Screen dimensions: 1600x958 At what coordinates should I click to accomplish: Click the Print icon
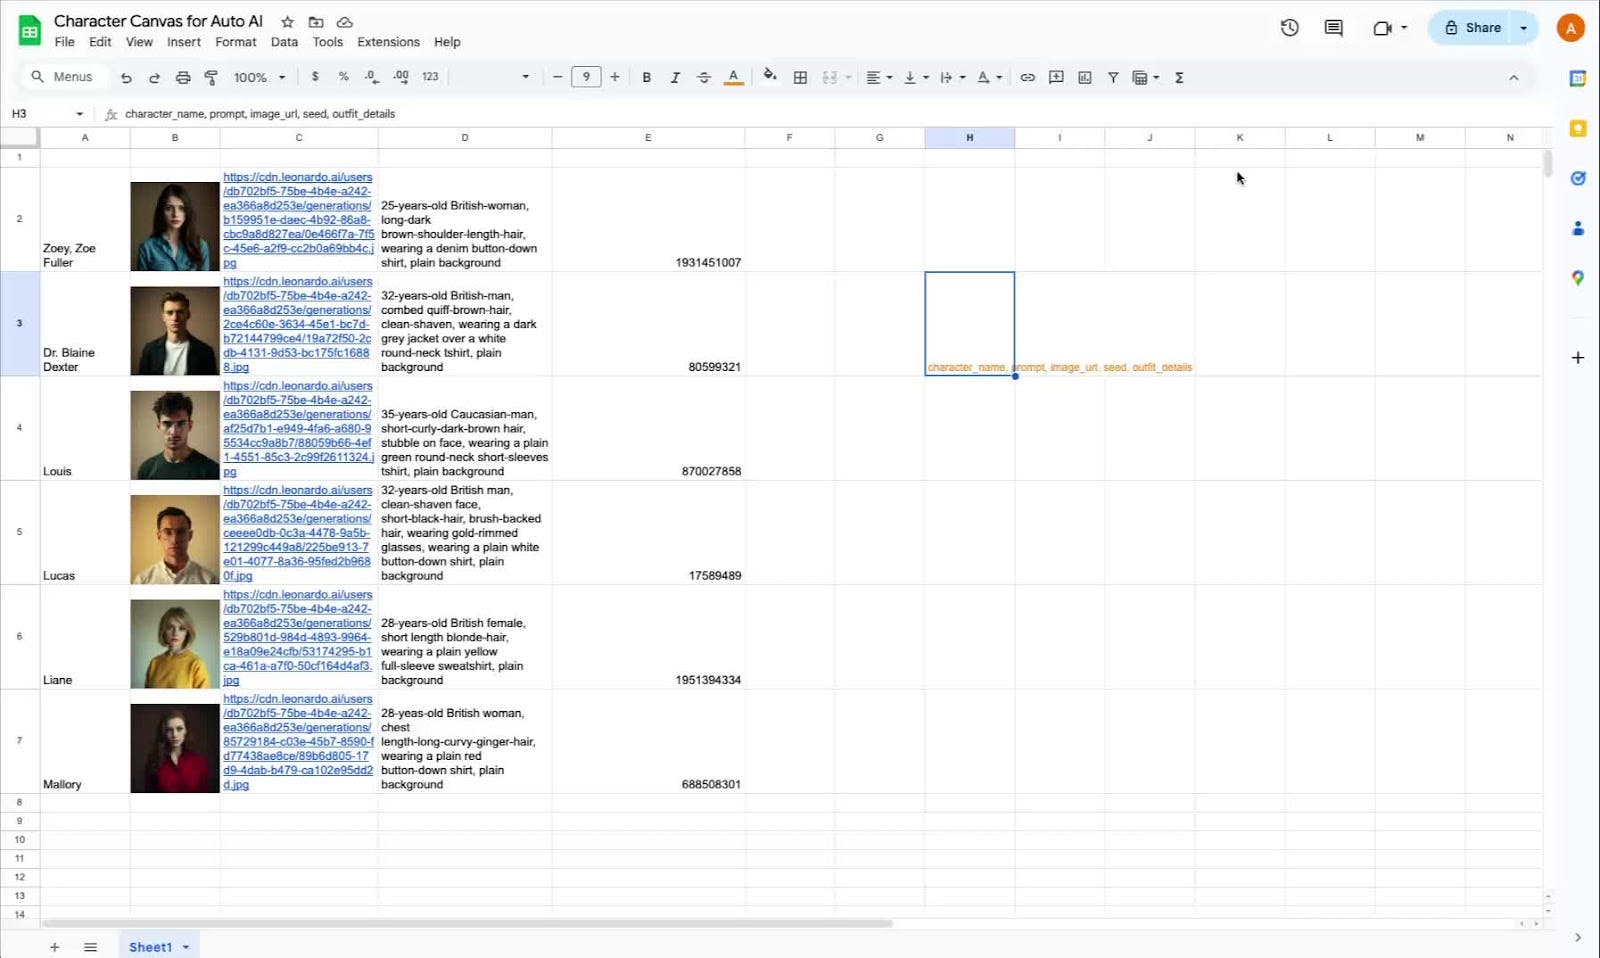183,78
